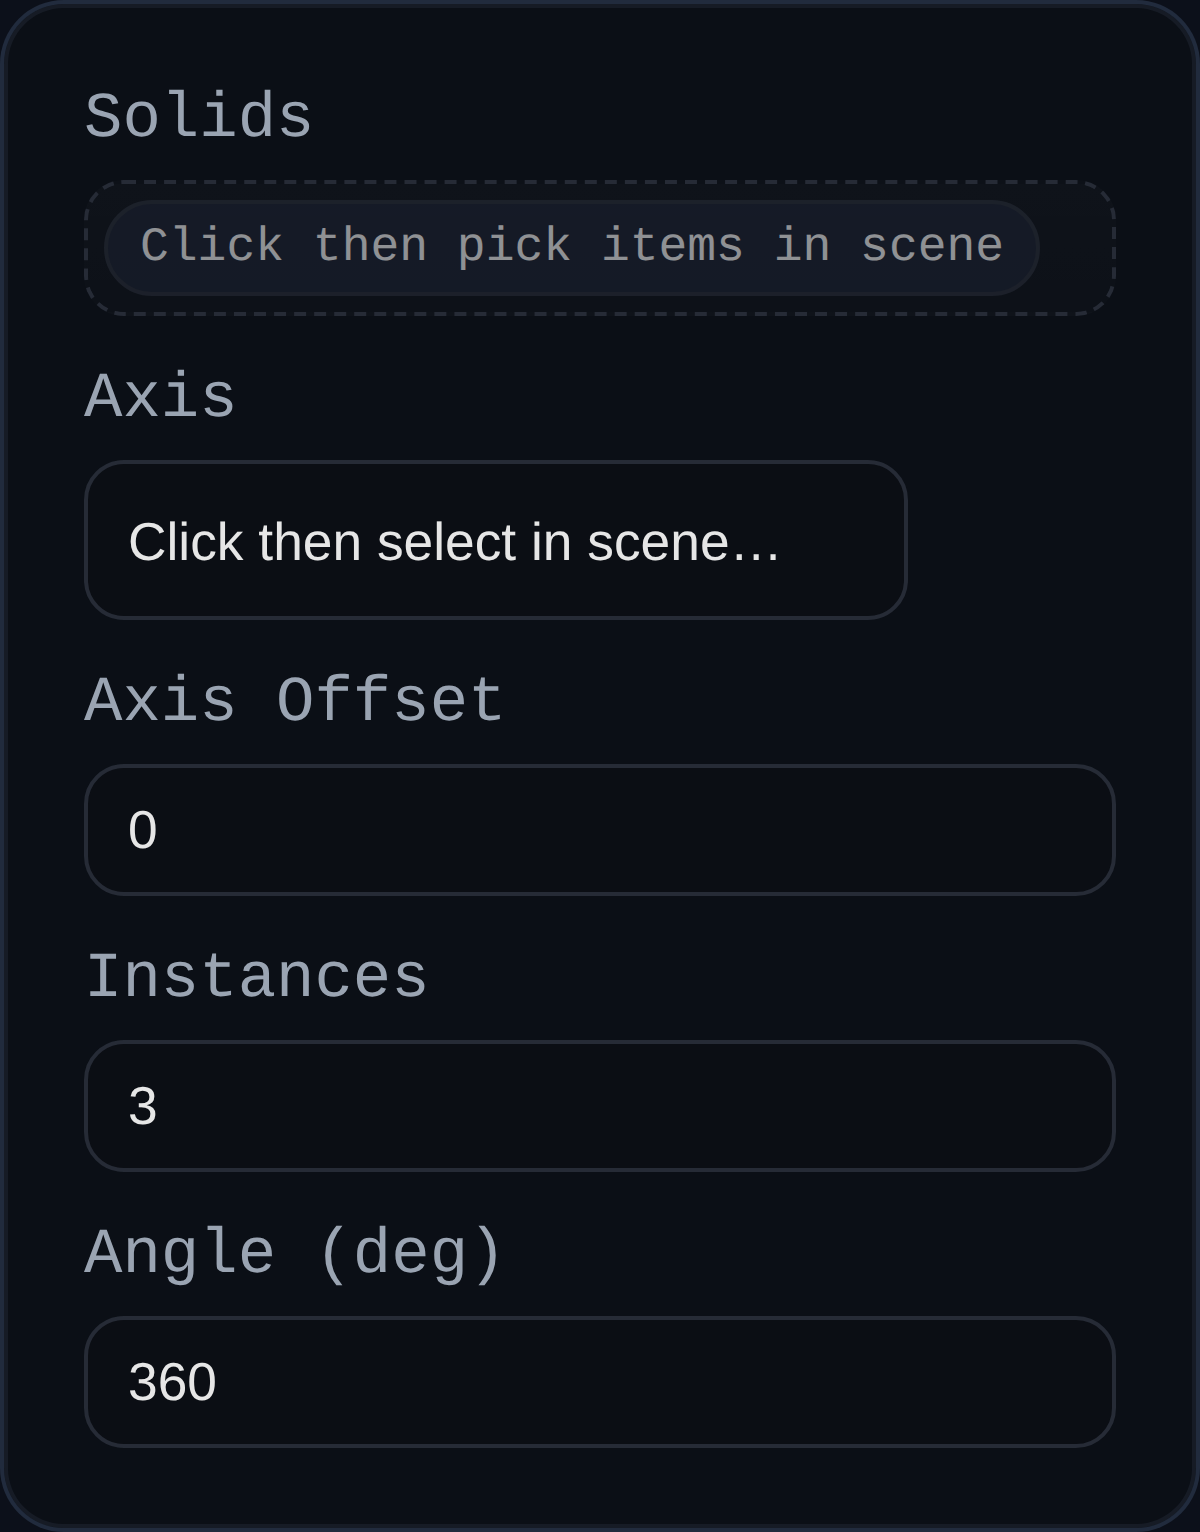Click the Solids picker pill inside dashed border

(x=570, y=245)
